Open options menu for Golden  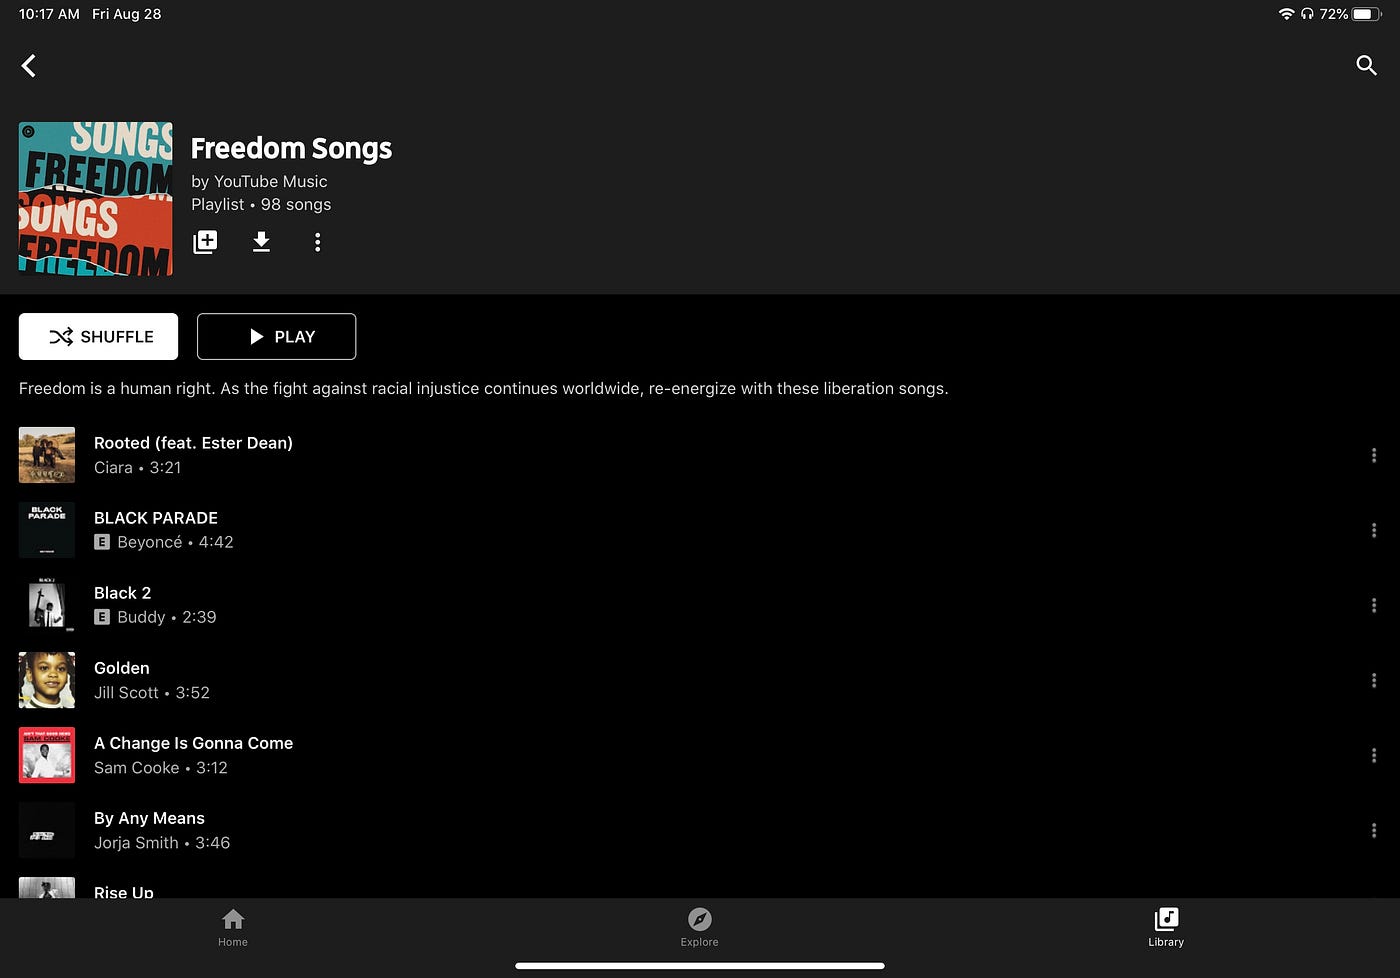(1373, 680)
